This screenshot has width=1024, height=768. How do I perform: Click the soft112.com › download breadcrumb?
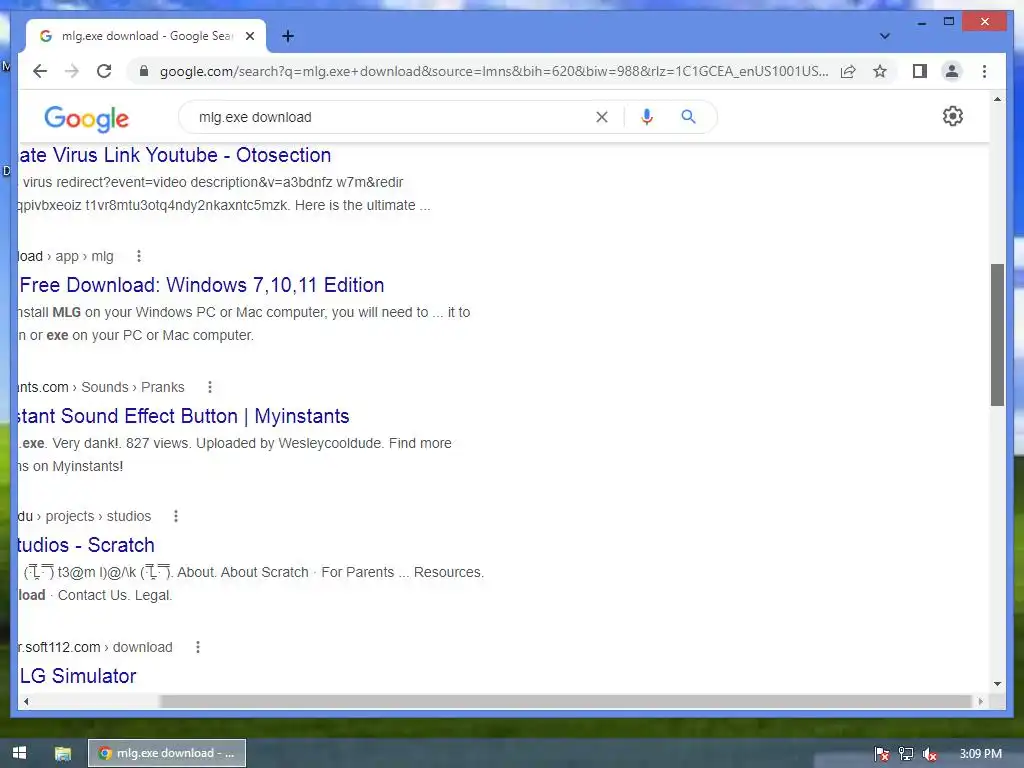coord(95,647)
